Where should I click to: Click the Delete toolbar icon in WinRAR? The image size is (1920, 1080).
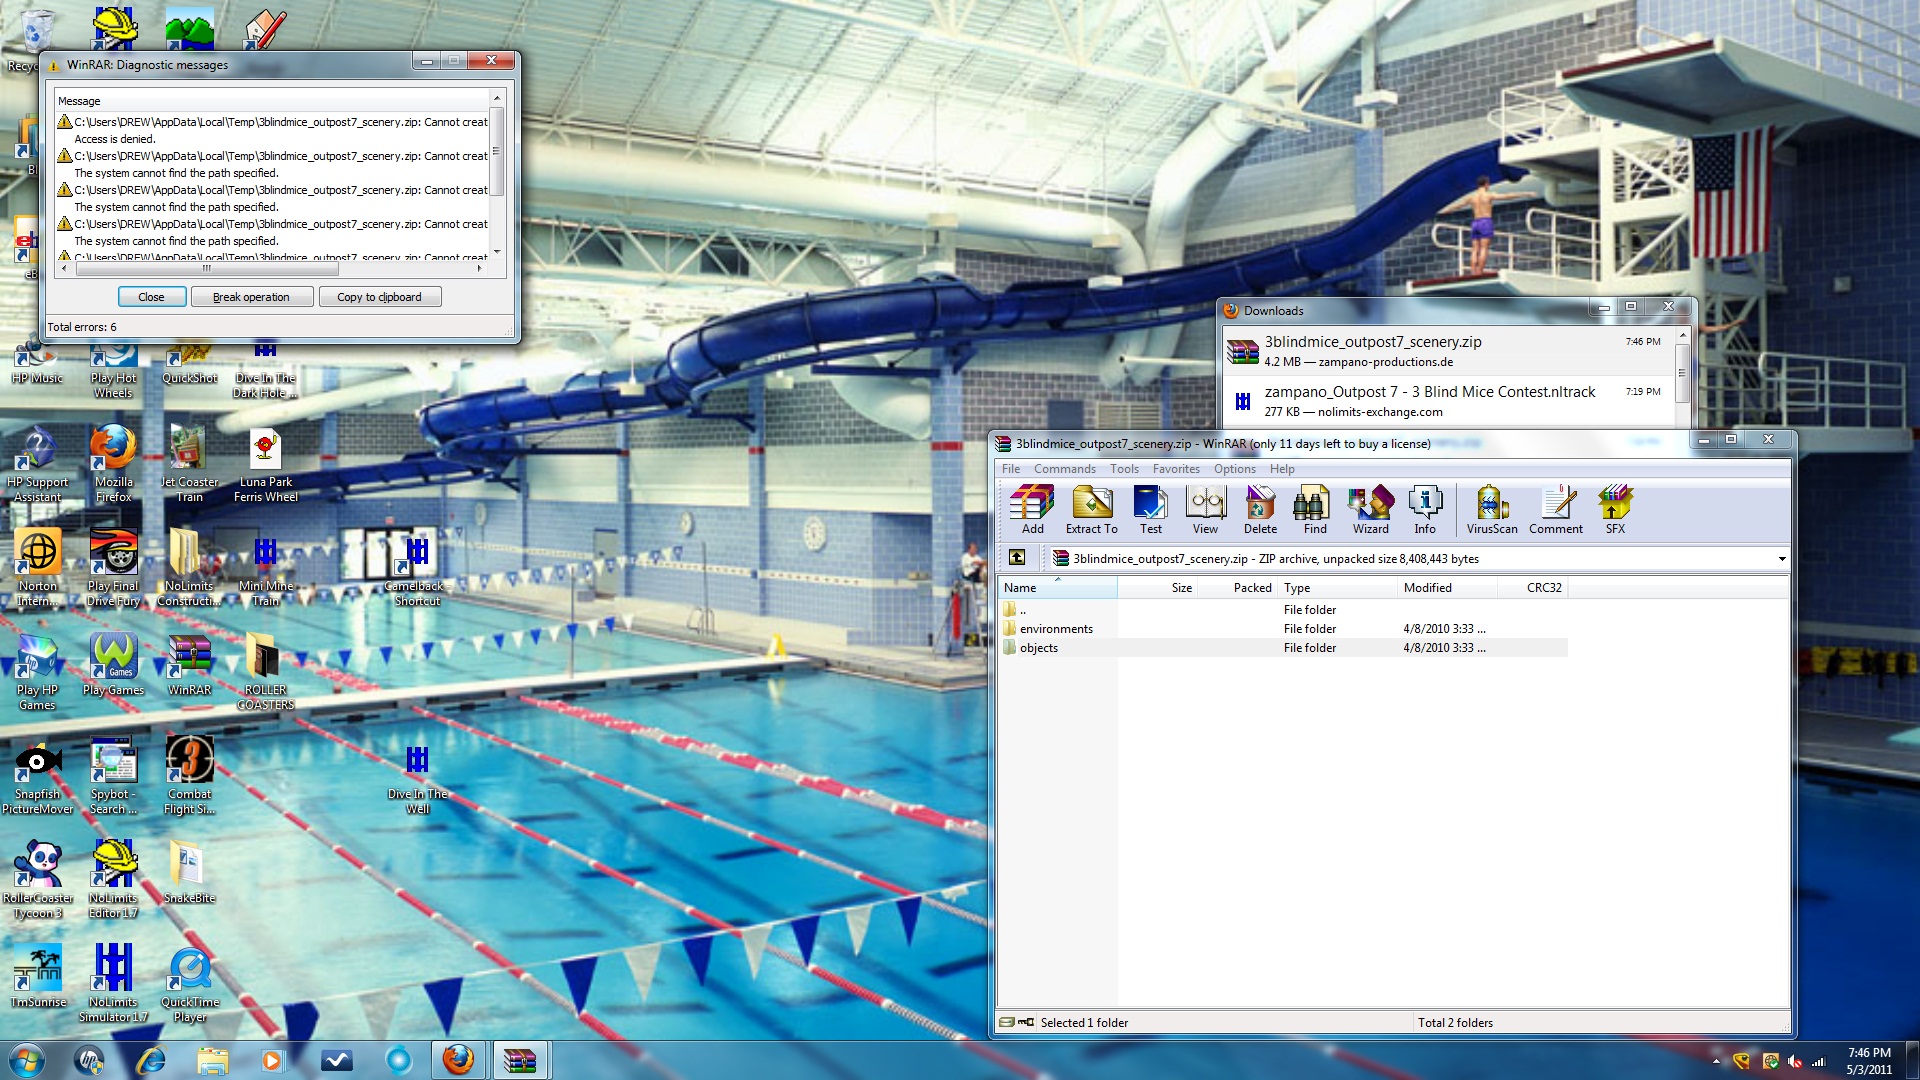1260,509
